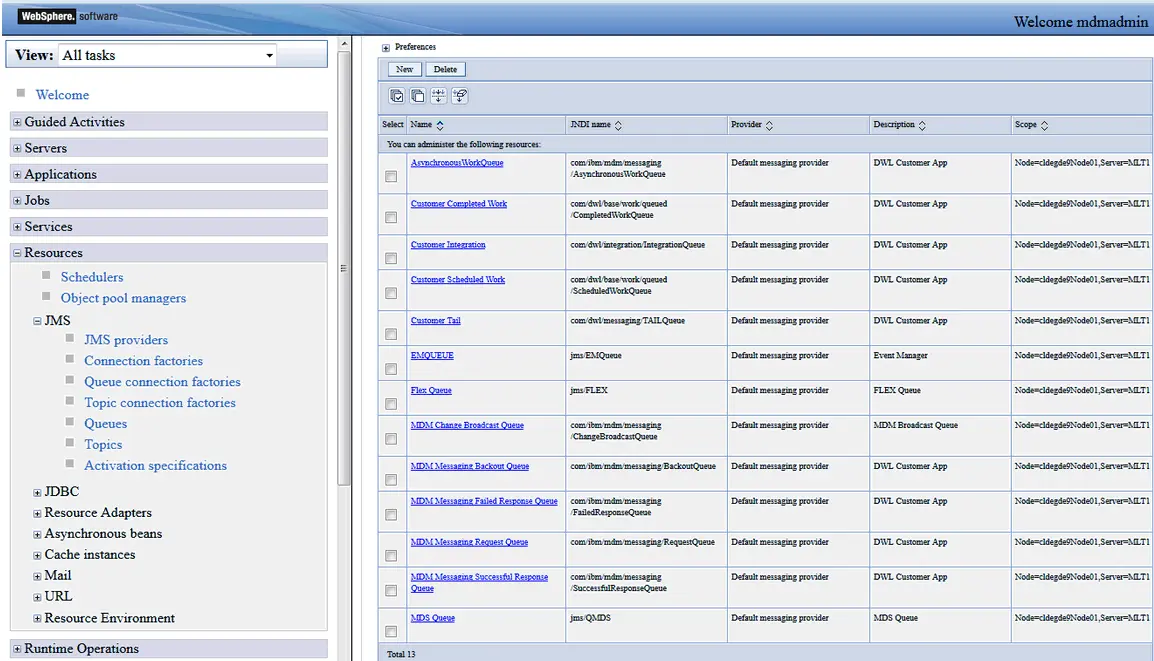Select Queues under the JMS tree

106,423
